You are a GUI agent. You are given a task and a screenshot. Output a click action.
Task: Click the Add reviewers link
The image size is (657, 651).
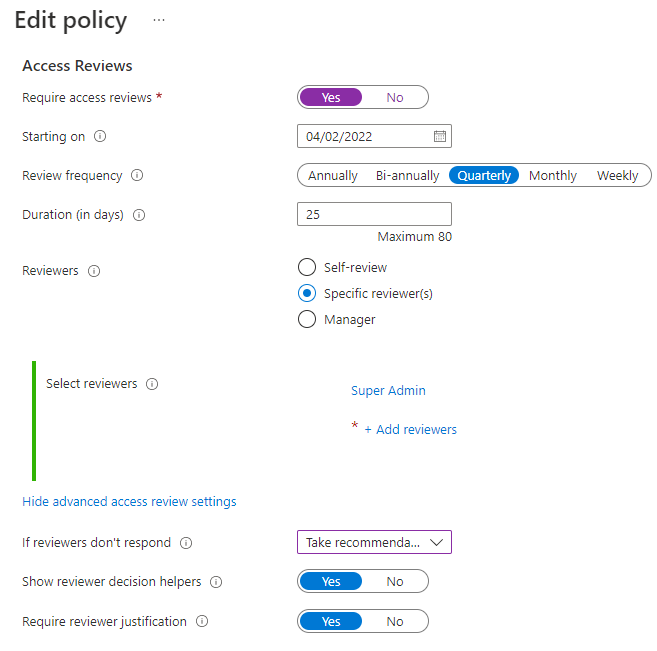(x=410, y=430)
